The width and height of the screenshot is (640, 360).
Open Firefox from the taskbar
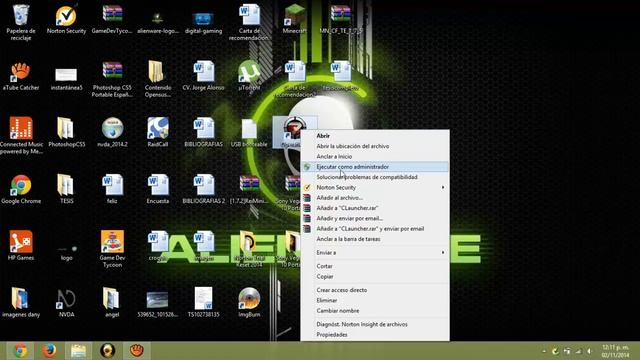[x=49, y=351]
